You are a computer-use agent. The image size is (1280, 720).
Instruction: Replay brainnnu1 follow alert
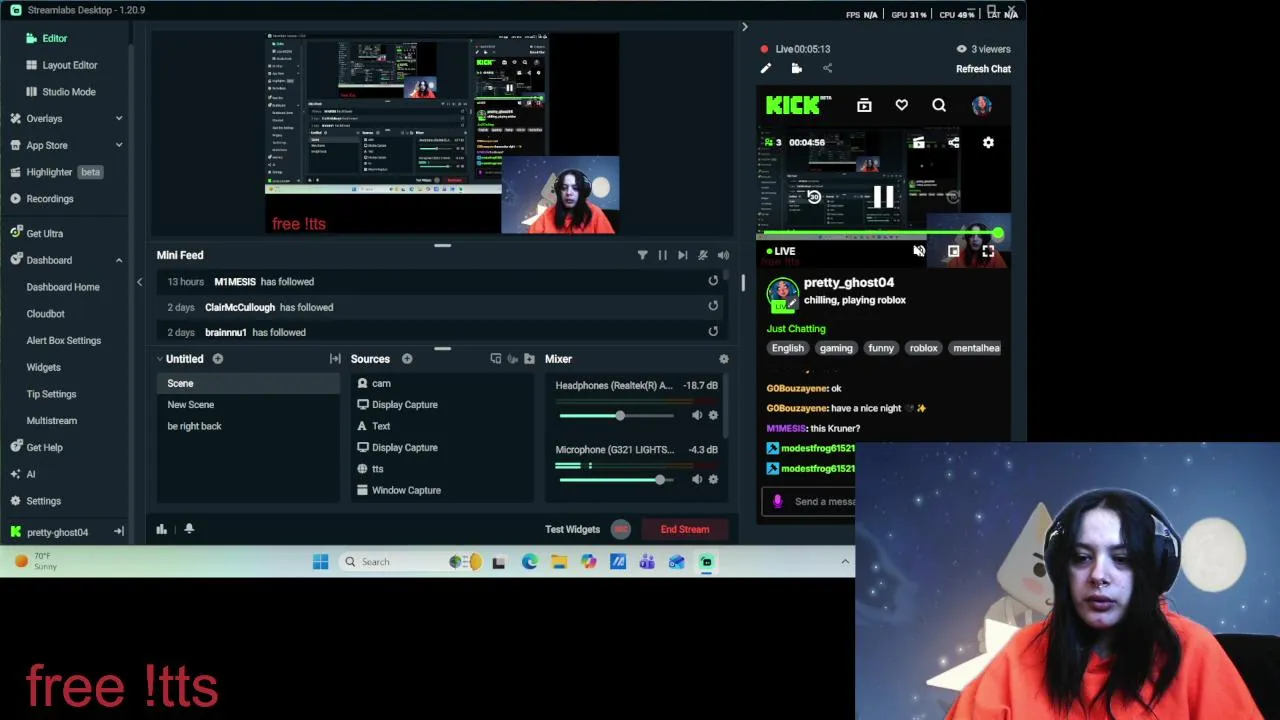point(713,332)
